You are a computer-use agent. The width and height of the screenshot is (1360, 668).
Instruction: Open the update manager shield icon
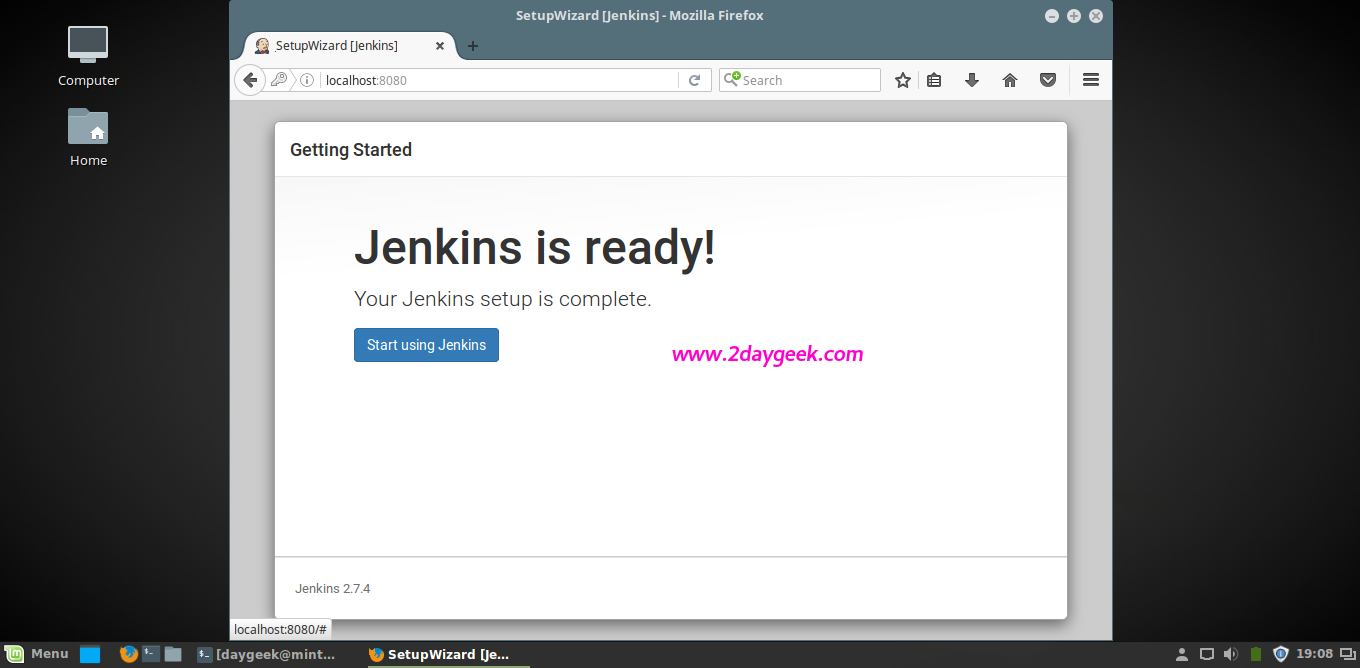tap(1280, 654)
